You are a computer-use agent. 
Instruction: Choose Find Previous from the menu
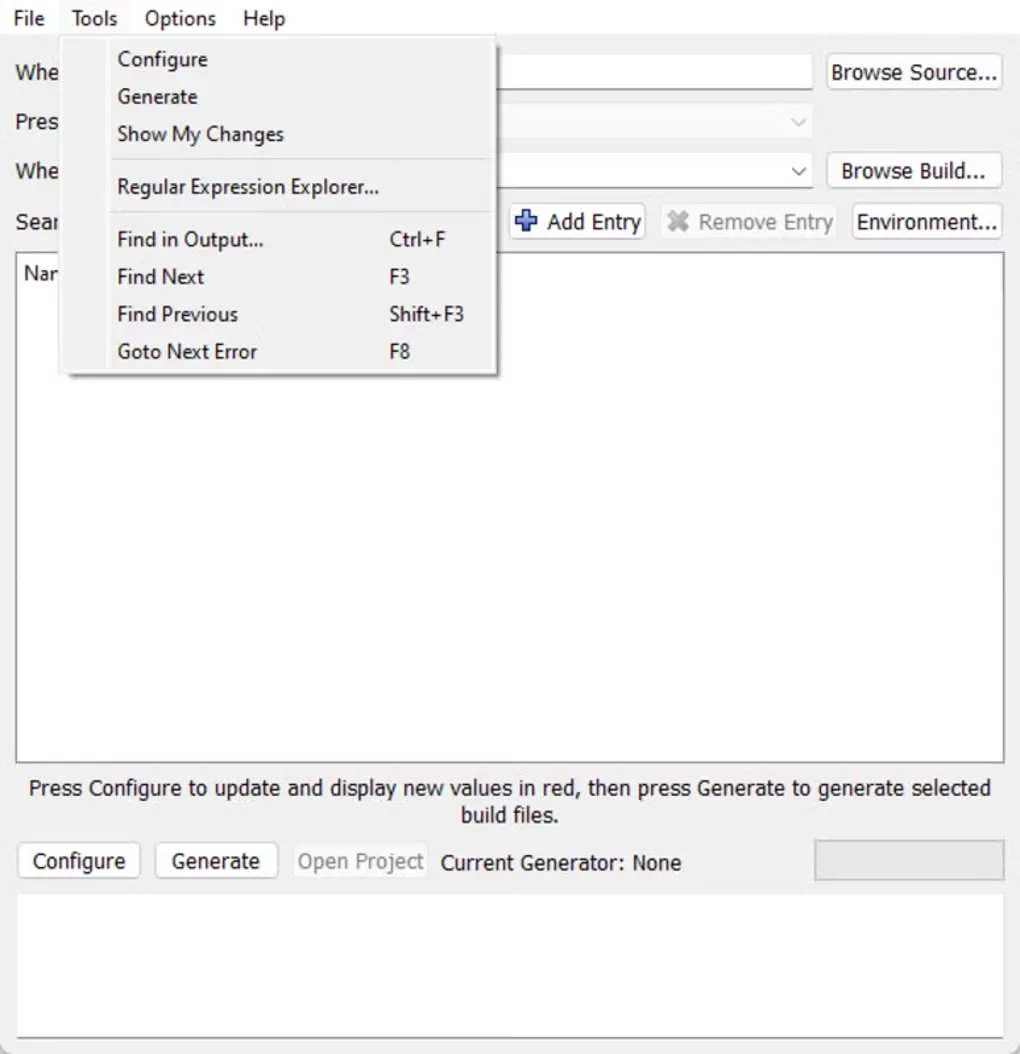pos(280,314)
